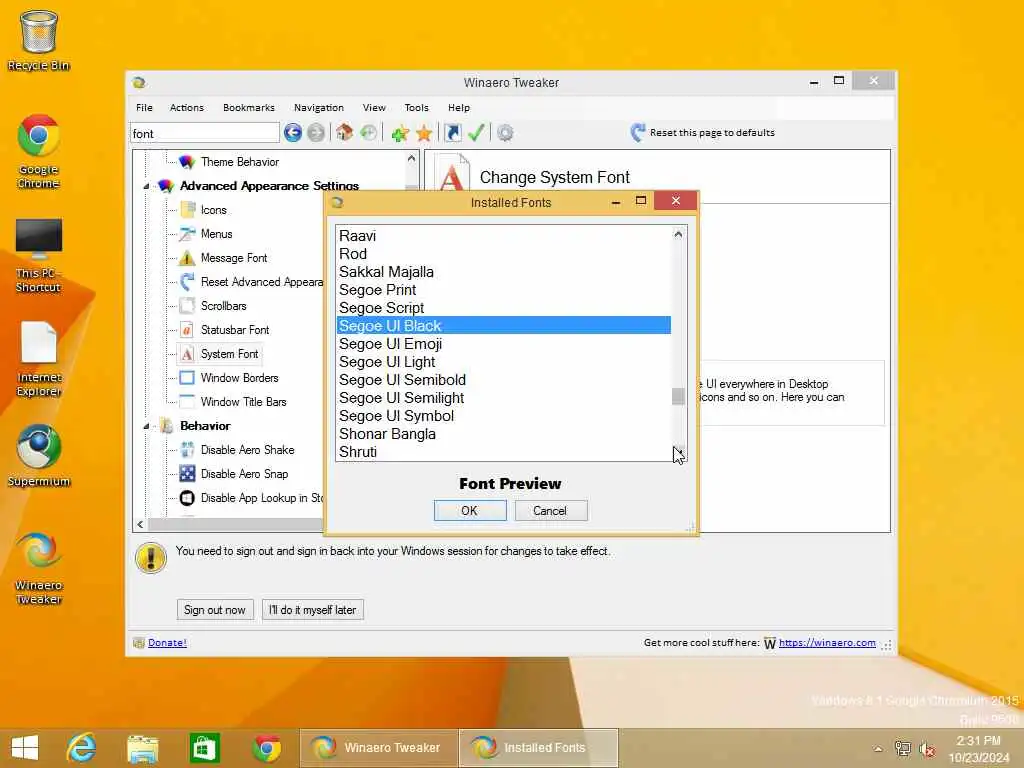1024x768 pixels.
Task: Open the Help menu
Action: (459, 108)
